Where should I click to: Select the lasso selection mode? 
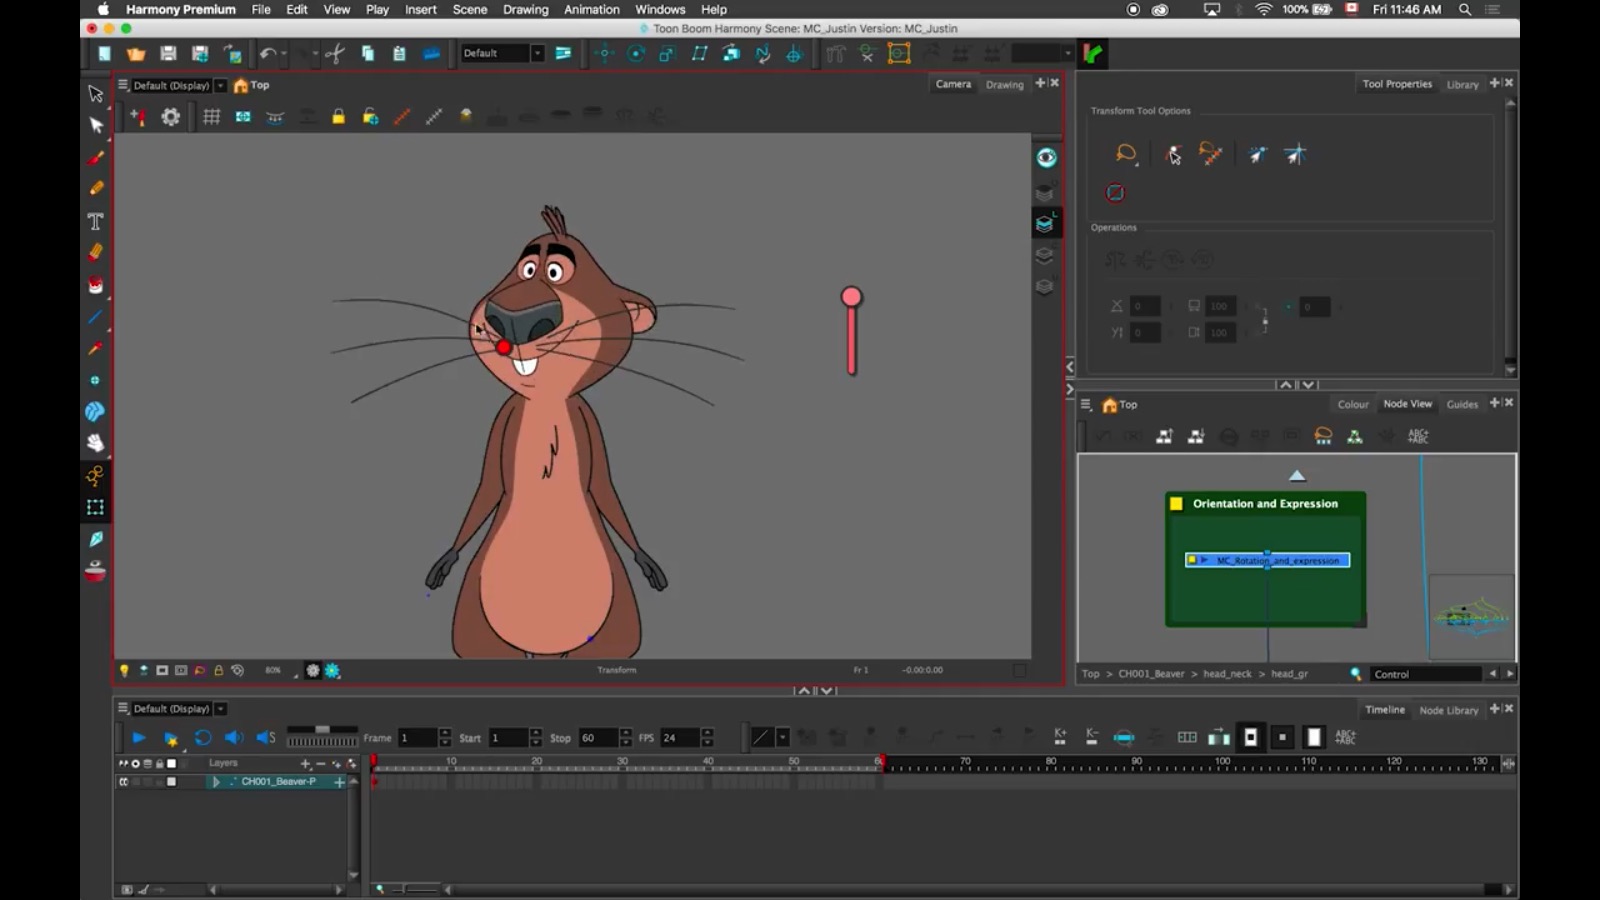1126,154
